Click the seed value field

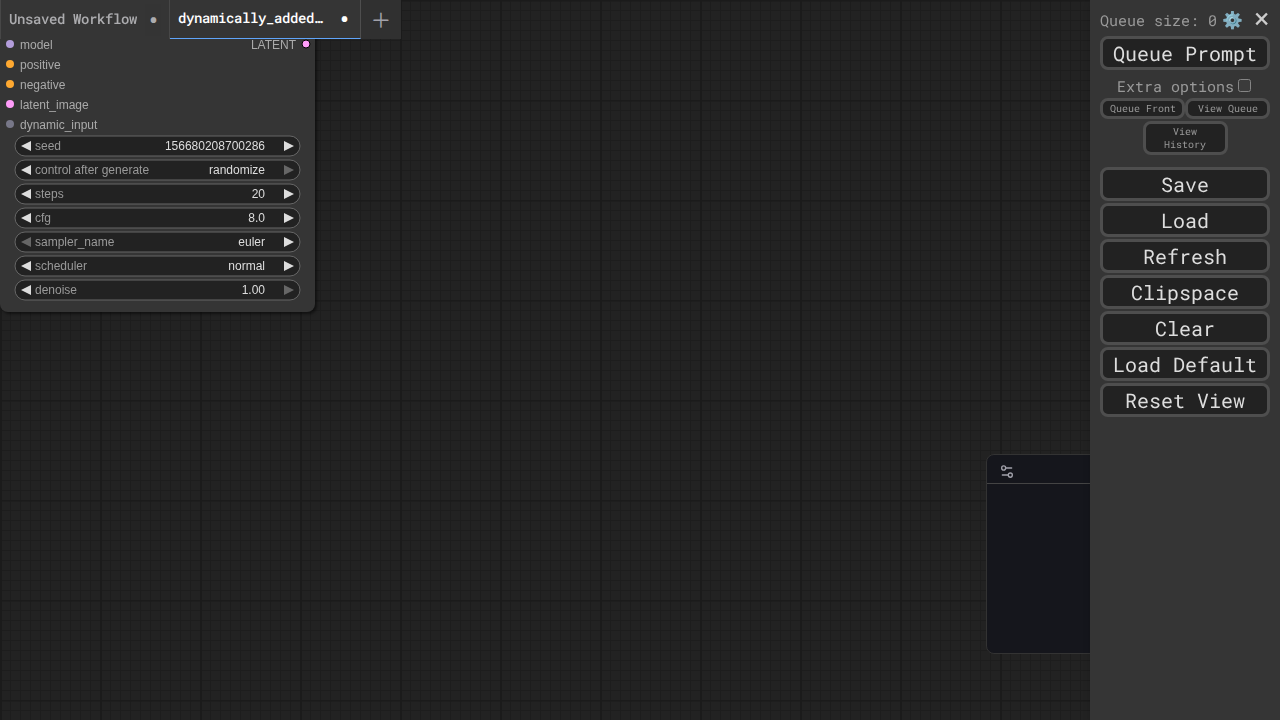point(157,146)
